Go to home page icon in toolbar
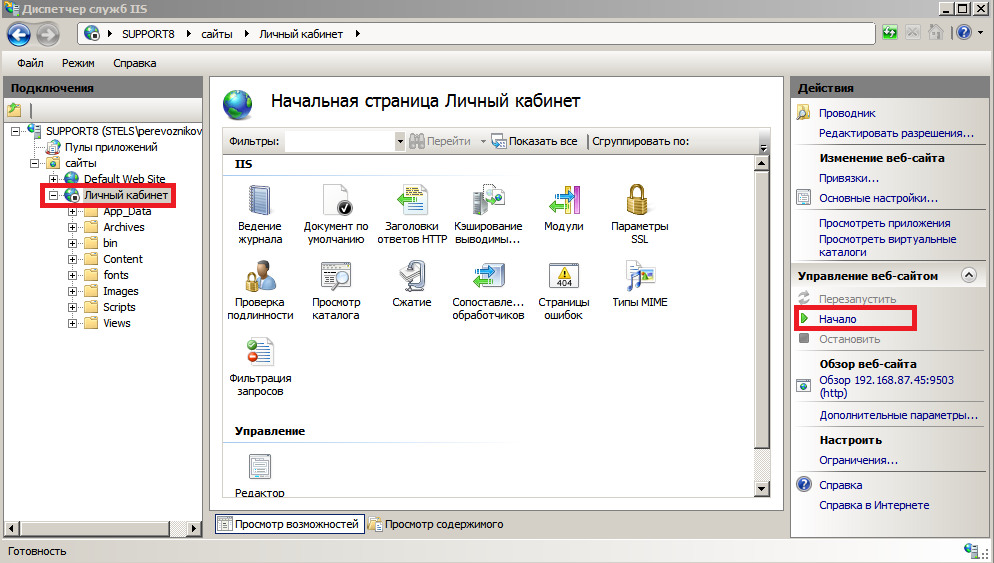This screenshot has width=994, height=563. (x=936, y=32)
